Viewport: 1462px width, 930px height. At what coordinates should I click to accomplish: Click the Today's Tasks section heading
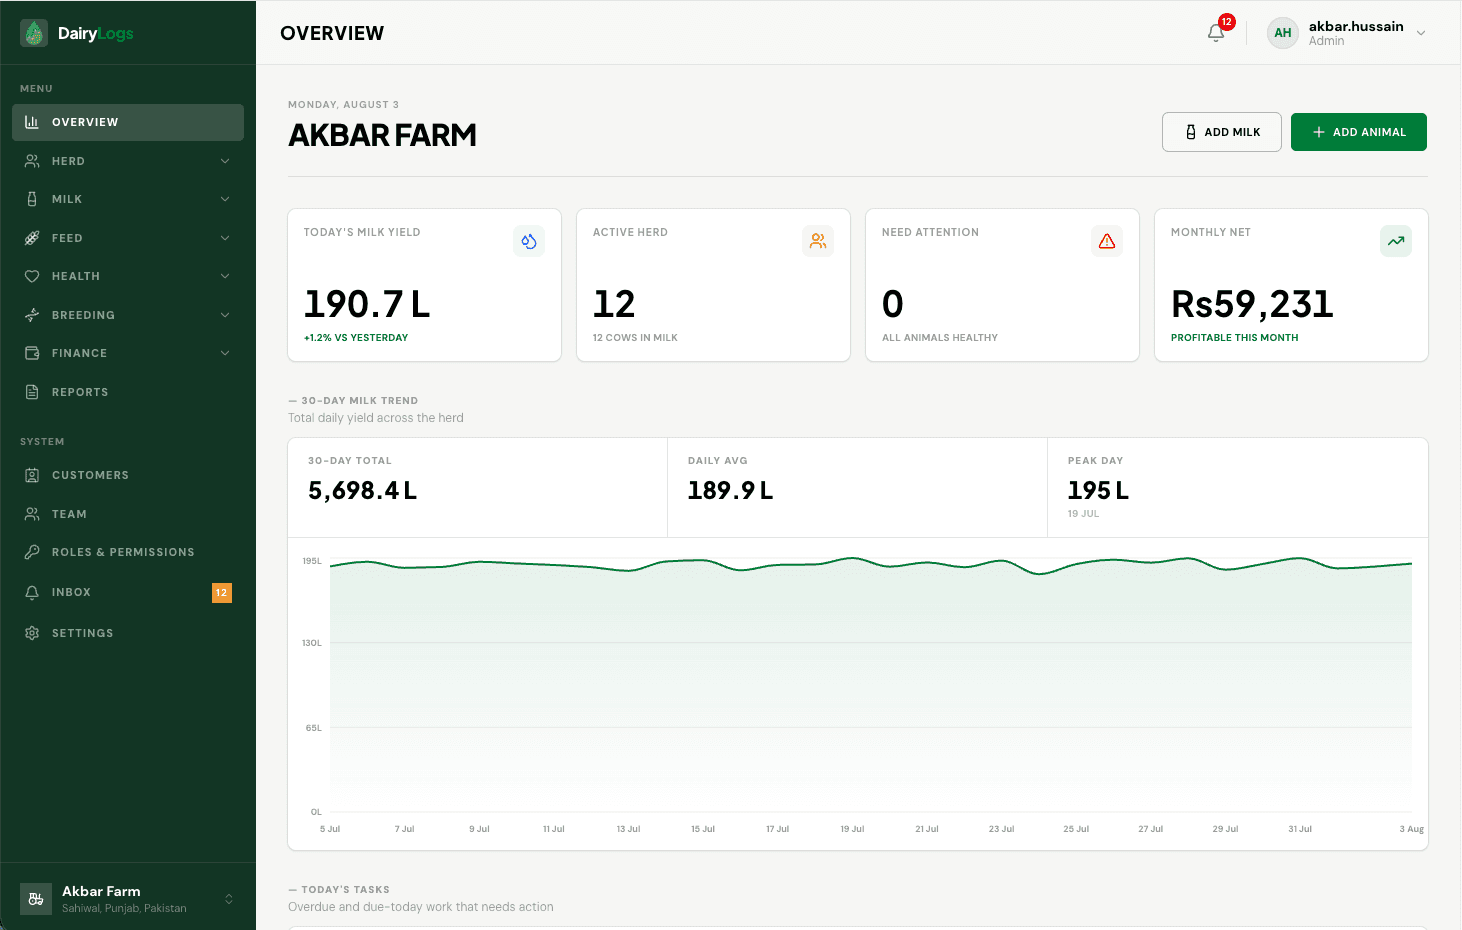[345, 889]
